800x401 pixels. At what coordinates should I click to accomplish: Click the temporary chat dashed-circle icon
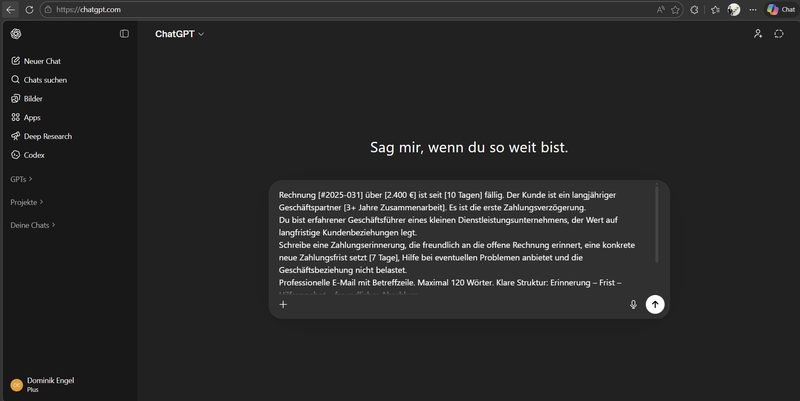click(x=779, y=34)
